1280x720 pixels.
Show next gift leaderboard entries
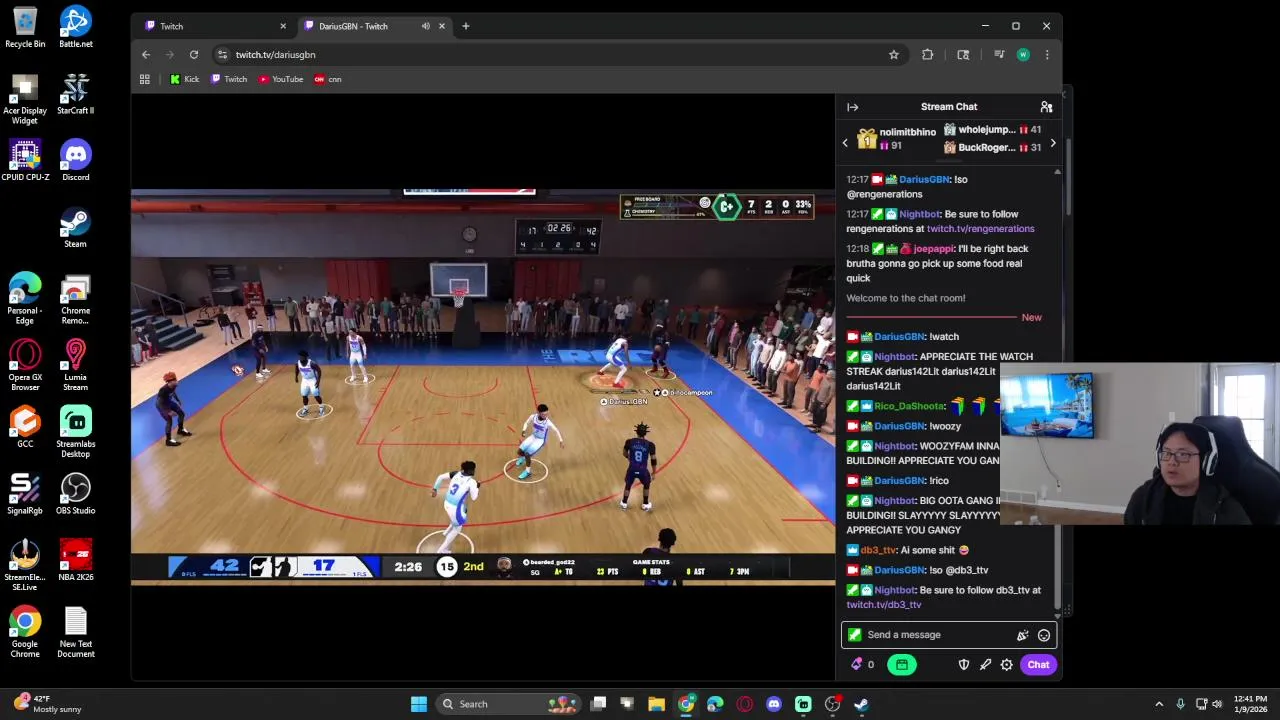tap(1052, 143)
